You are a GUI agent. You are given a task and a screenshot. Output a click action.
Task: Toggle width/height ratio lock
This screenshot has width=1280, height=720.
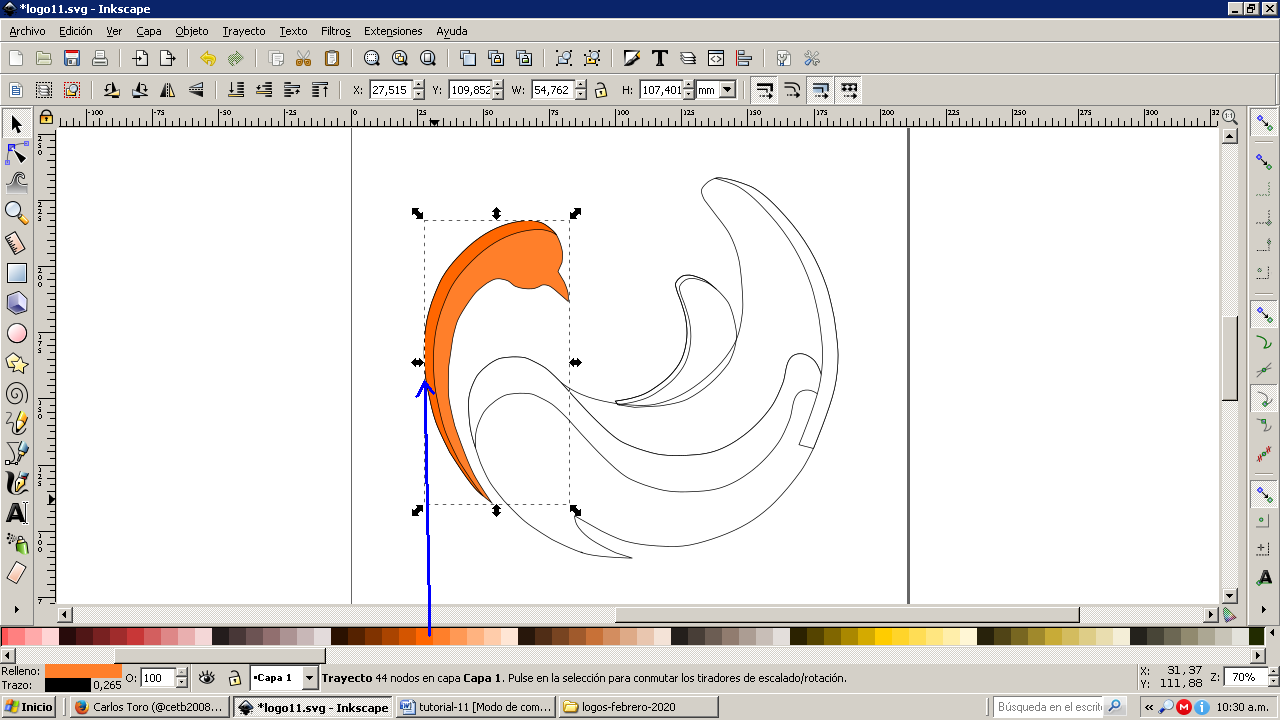(x=600, y=90)
